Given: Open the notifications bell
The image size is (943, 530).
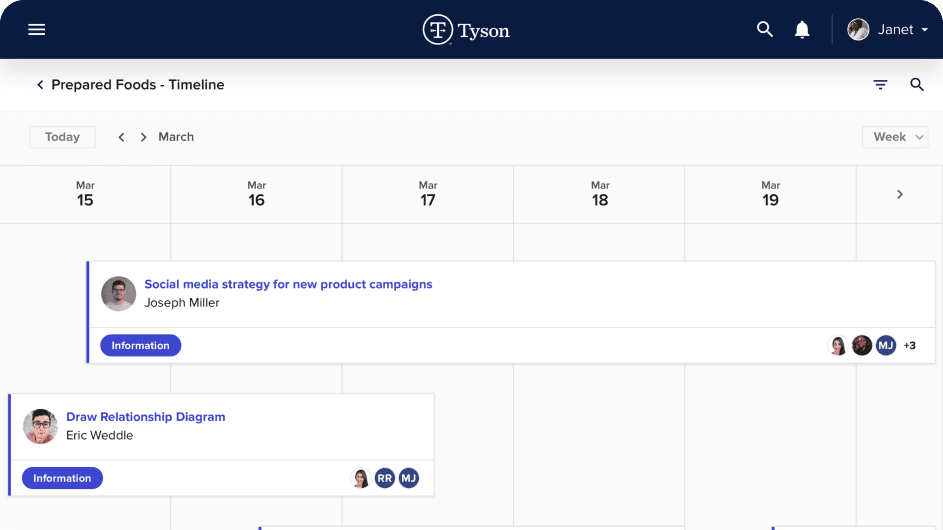Looking at the screenshot, I should [802, 29].
